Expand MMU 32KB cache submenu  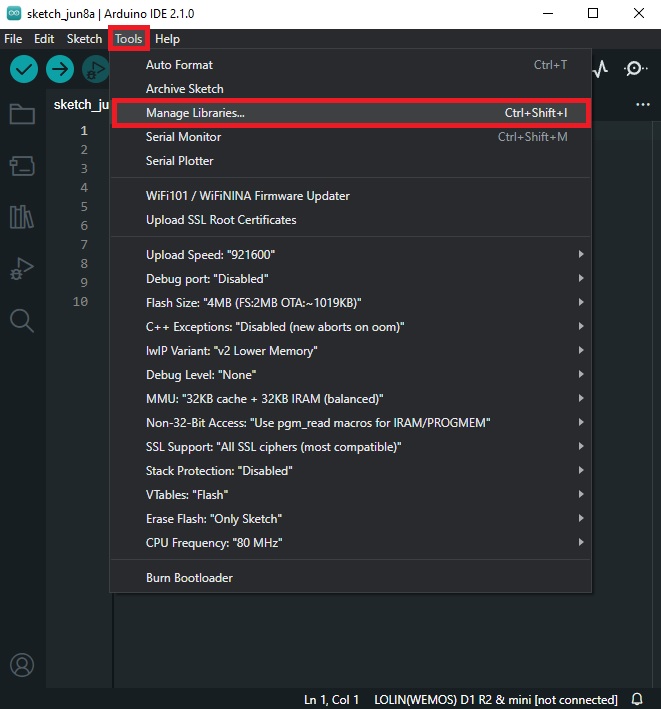click(x=351, y=398)
